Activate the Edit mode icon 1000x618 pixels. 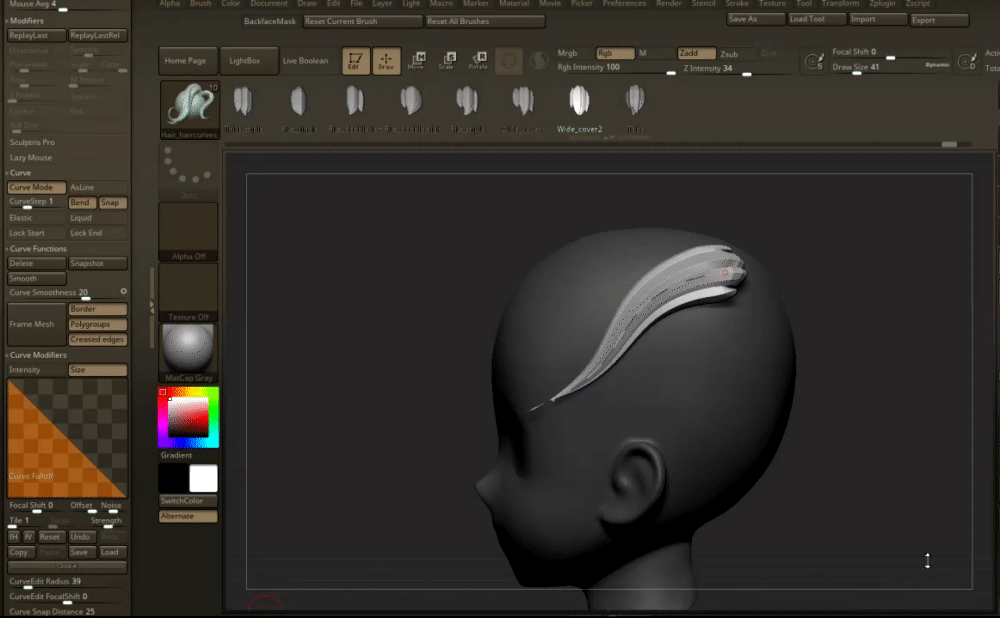(x=355, y=61)
